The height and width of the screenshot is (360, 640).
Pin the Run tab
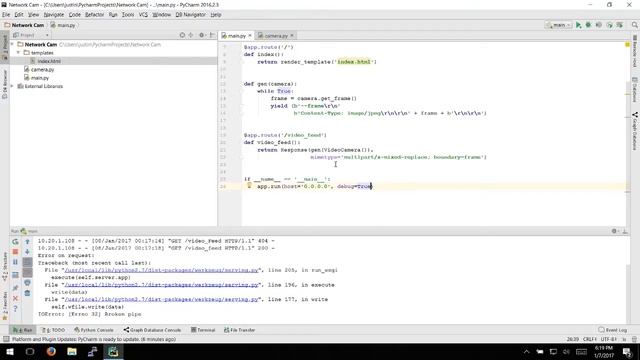(x=15, y=288)
